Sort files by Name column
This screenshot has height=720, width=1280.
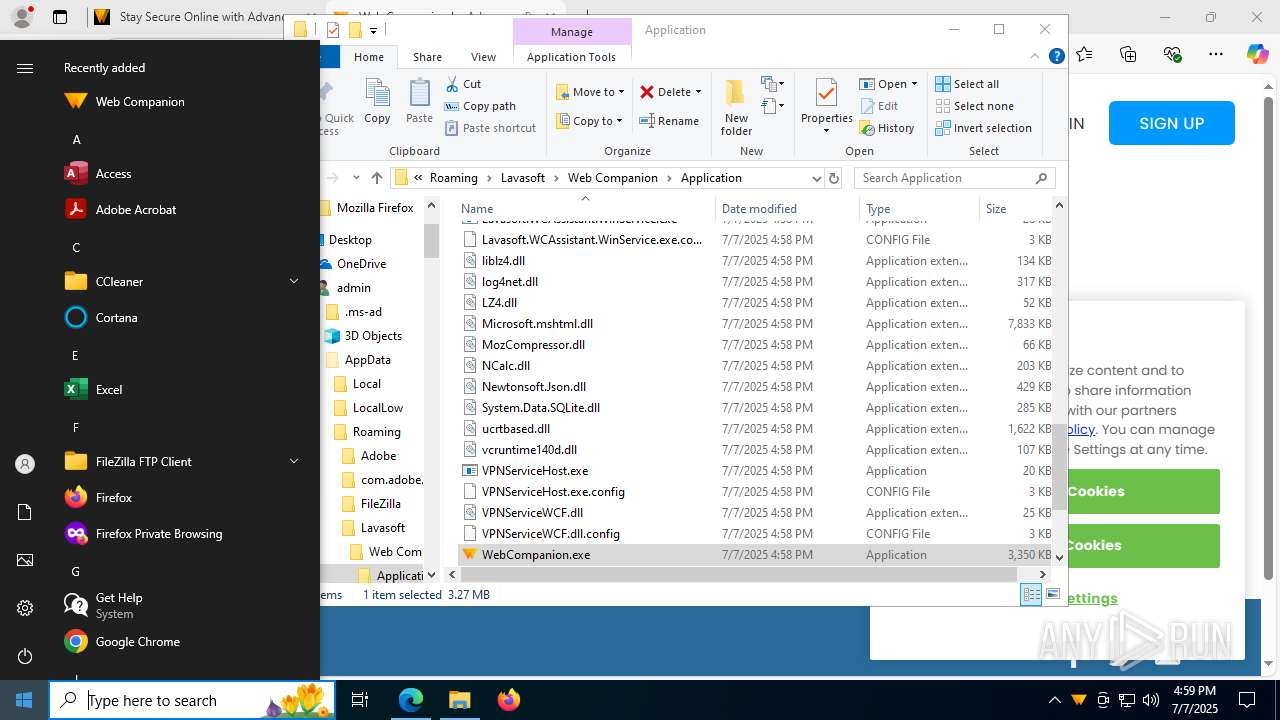point(585,208)
